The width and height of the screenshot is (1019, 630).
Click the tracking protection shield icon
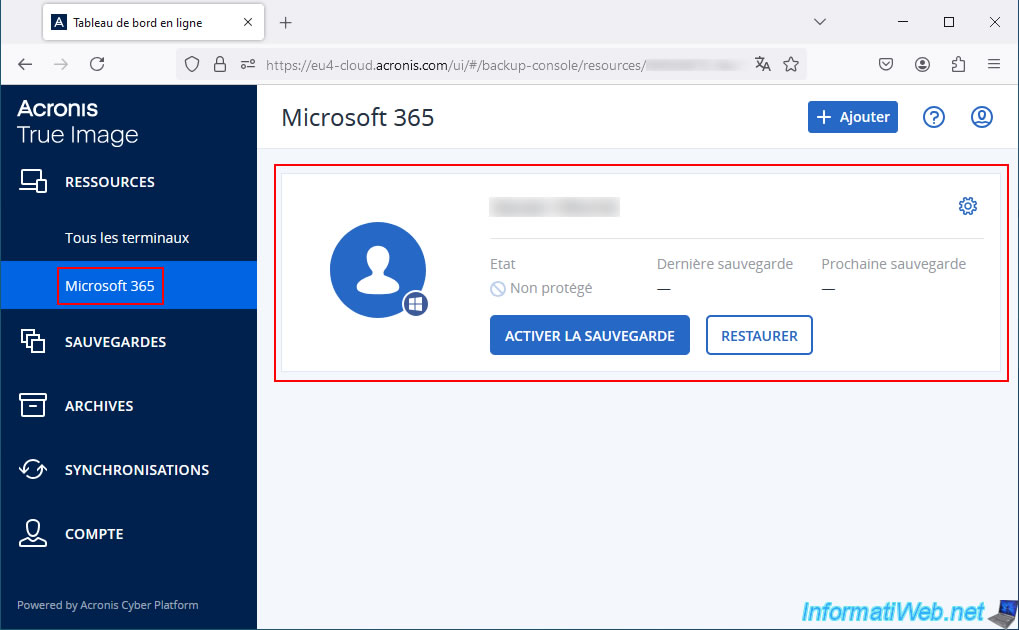[192, 64]
